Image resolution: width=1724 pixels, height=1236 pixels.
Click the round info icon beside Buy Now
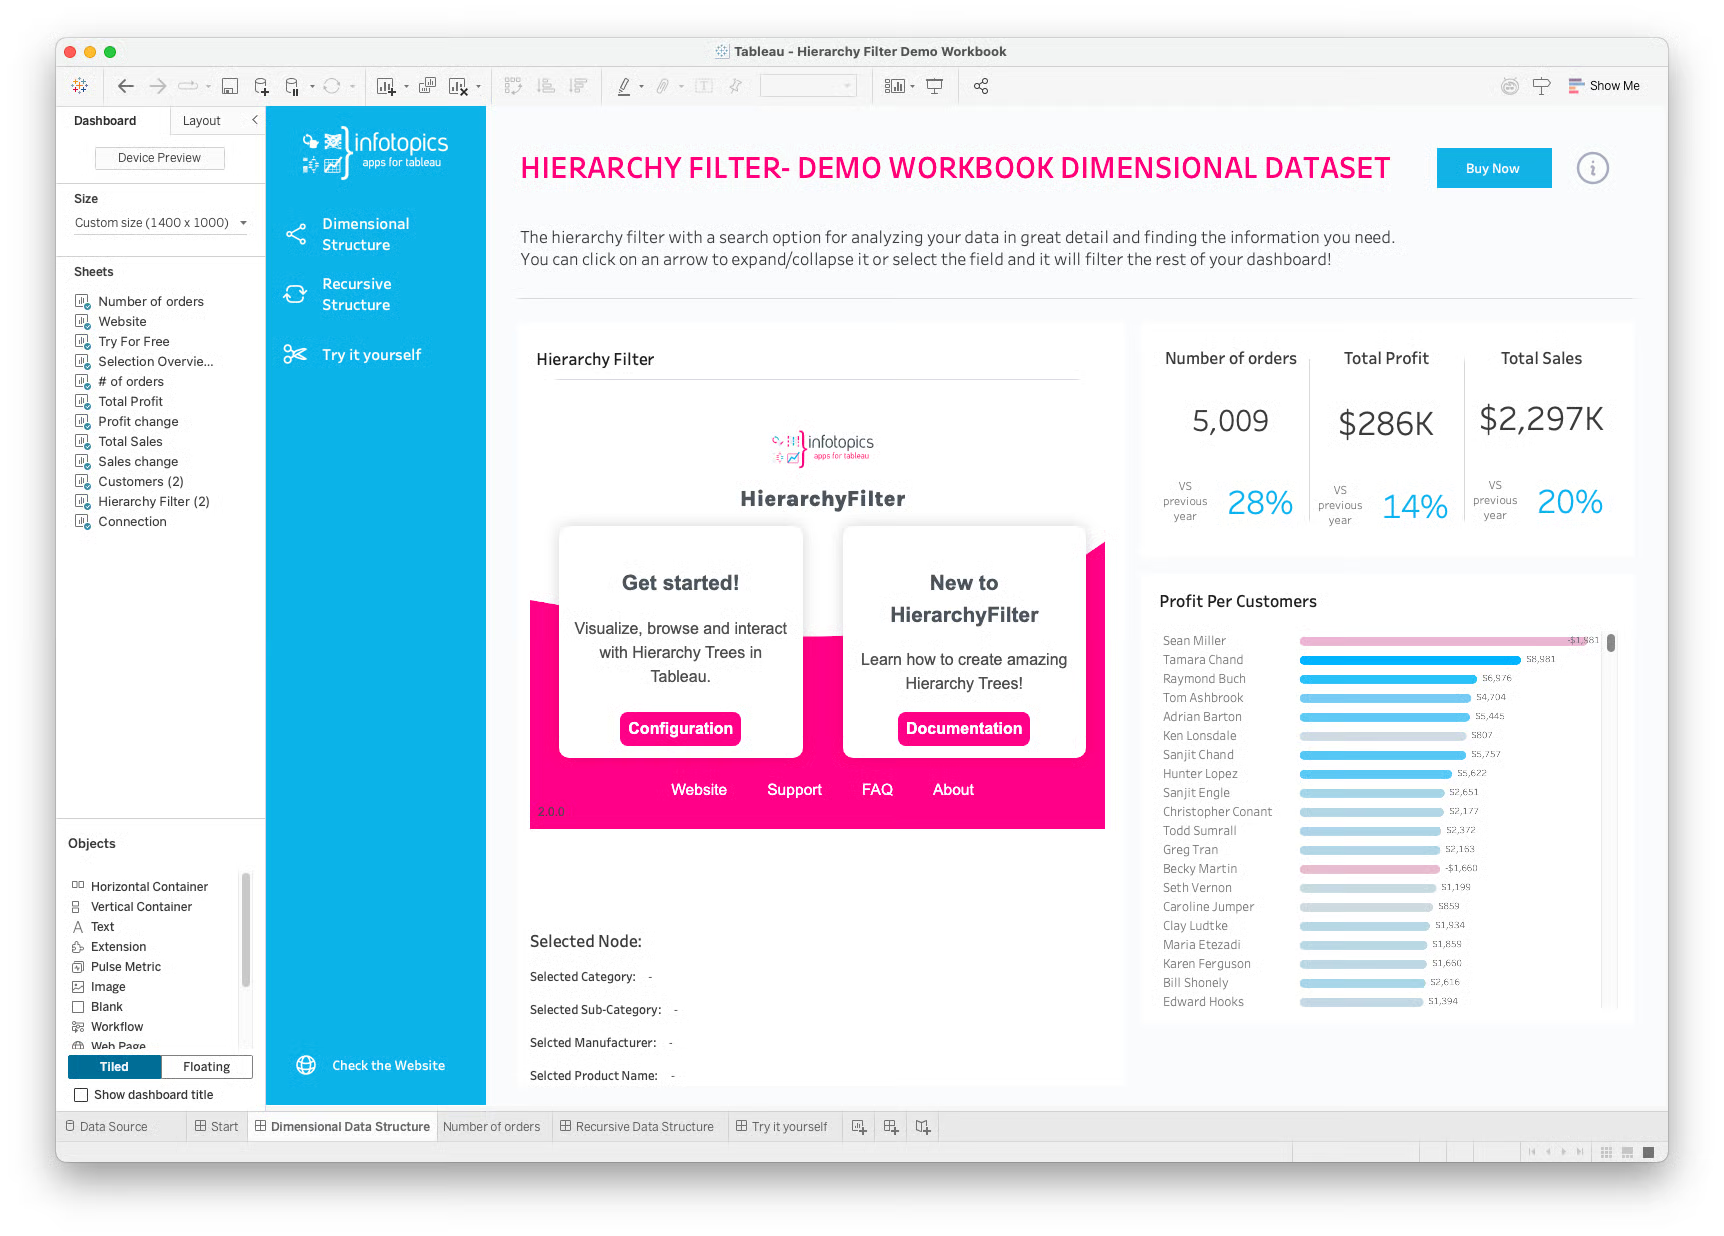[x=1592, y=168]
